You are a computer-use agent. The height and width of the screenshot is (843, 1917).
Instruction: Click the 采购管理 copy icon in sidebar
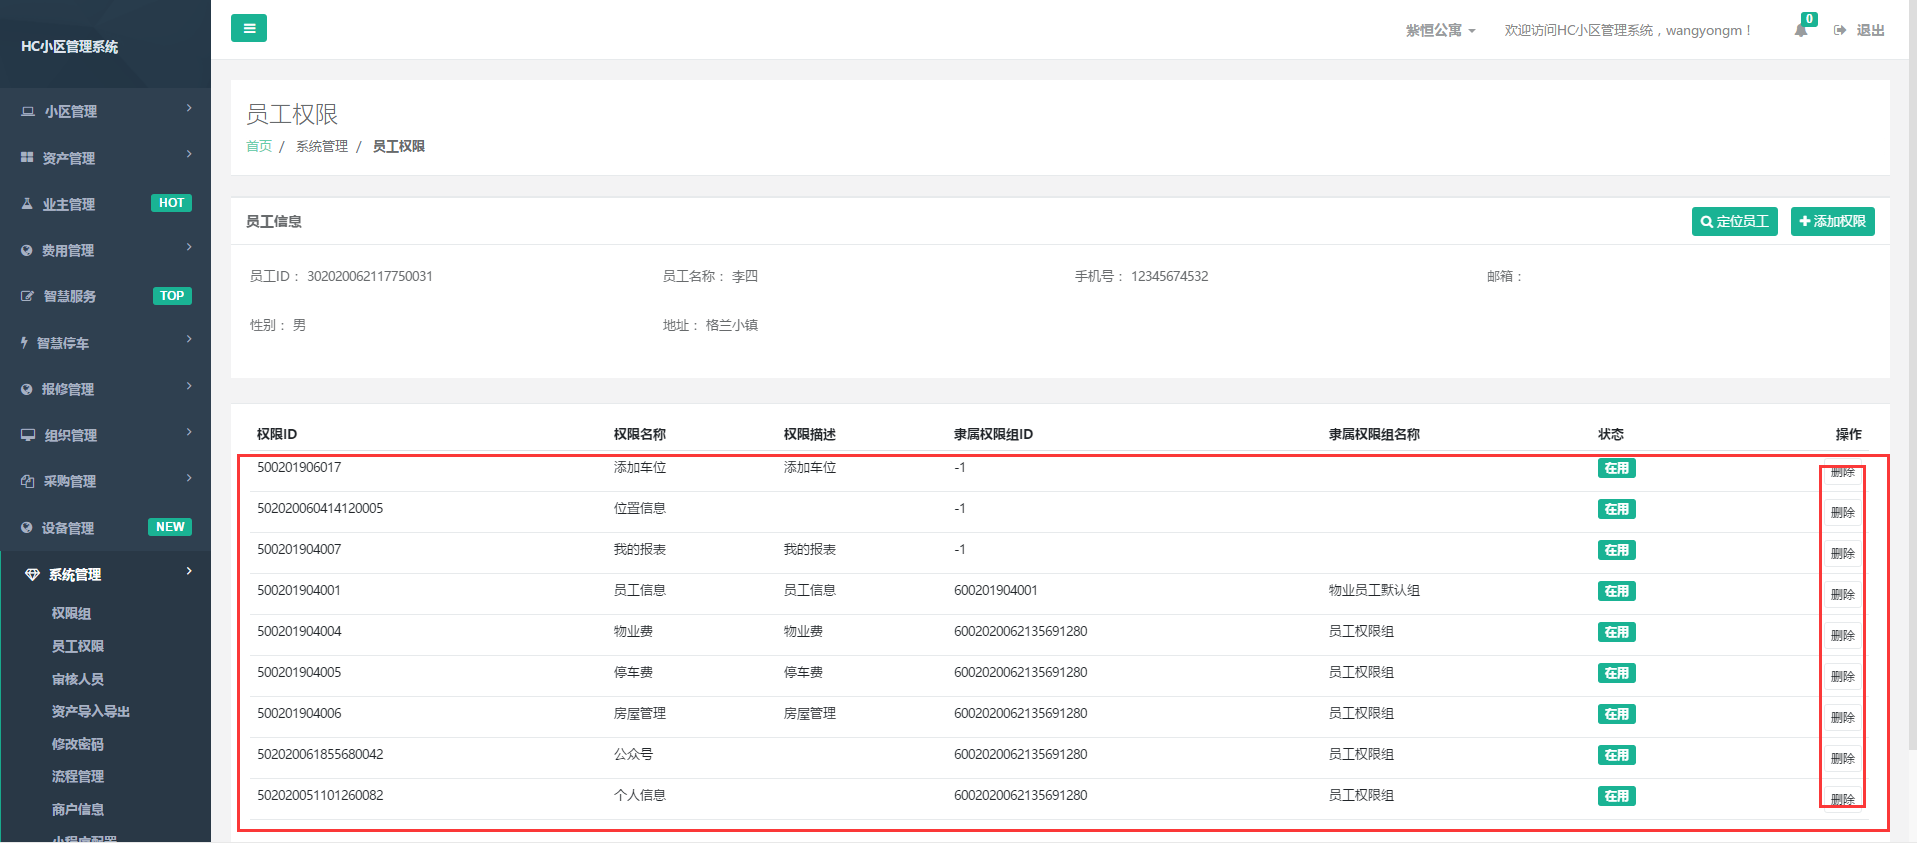[27, 481]
